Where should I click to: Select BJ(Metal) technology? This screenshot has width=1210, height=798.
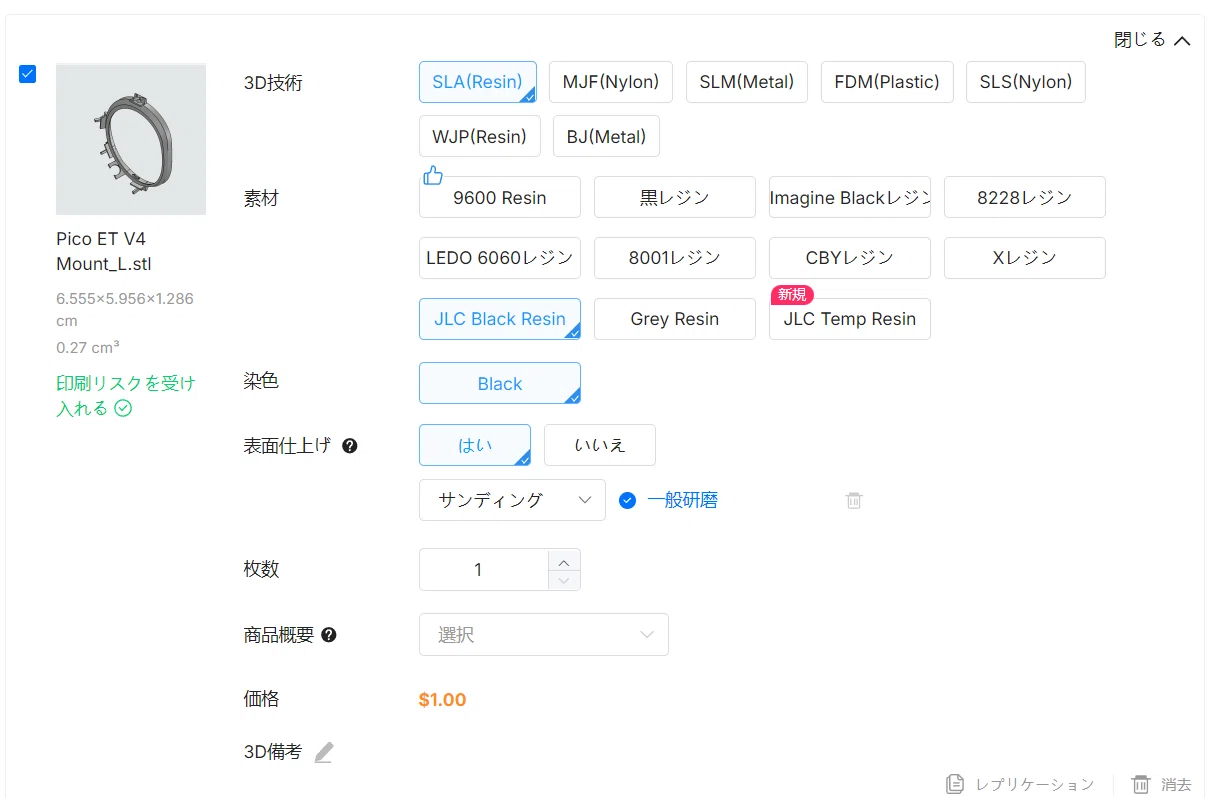(x=606, y=137)
